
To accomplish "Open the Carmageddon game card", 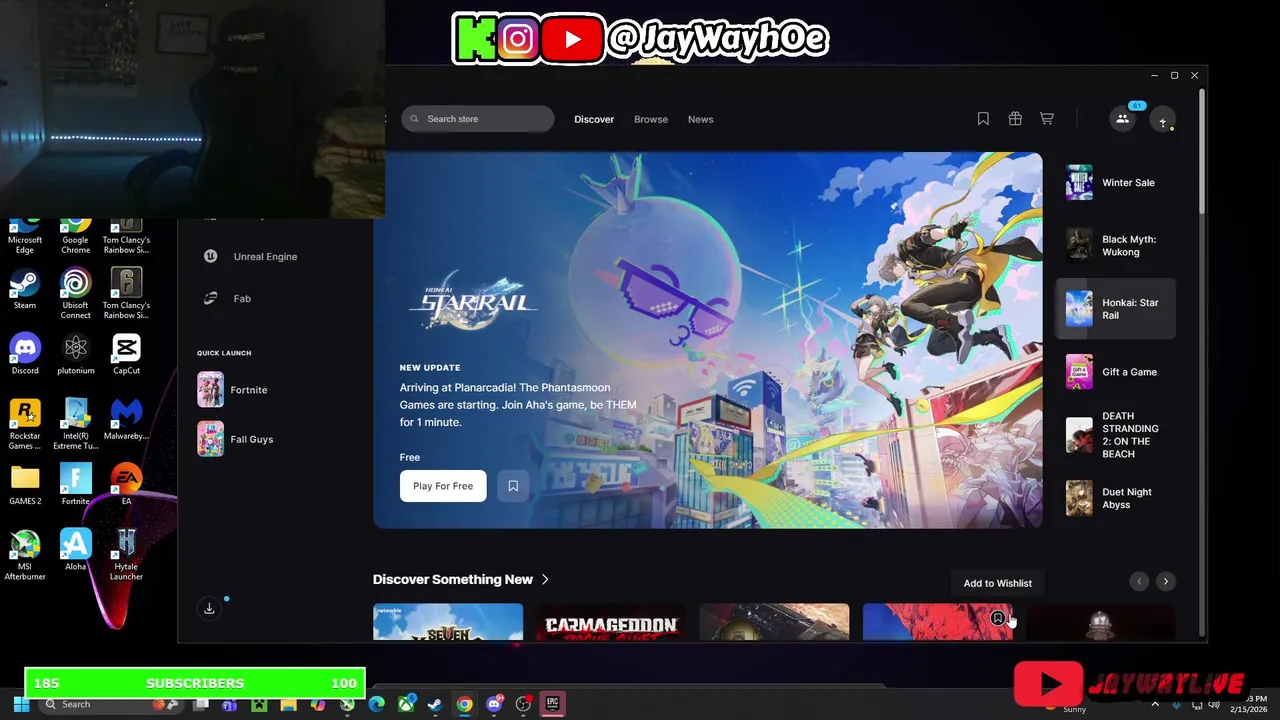I will point(611,622).
